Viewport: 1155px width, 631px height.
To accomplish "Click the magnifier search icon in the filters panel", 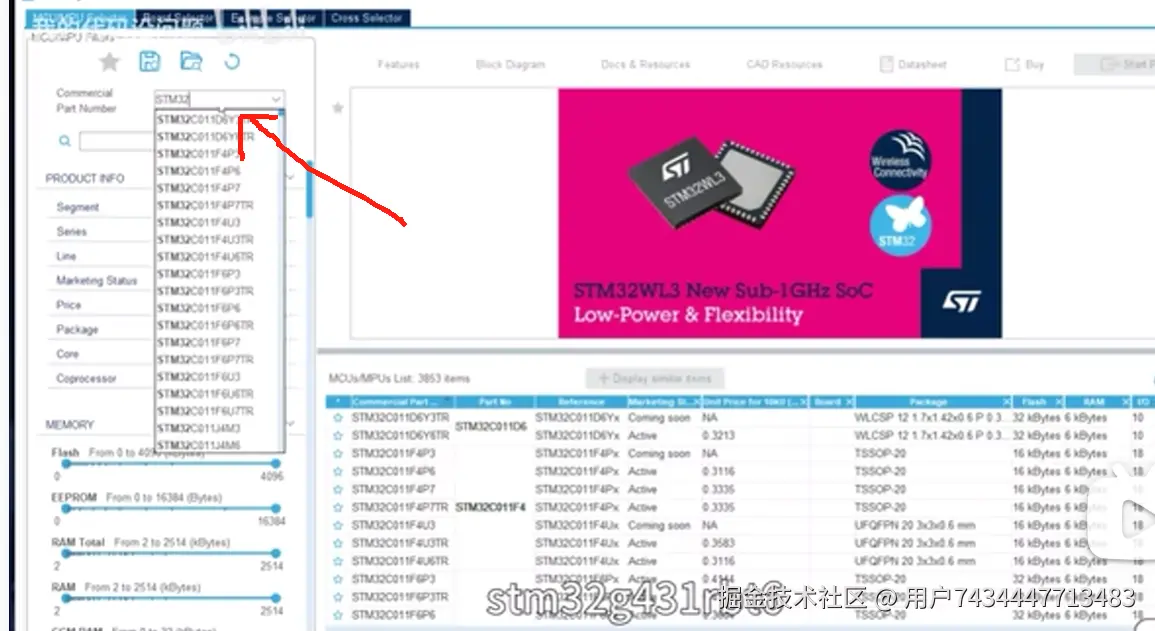I will point(64,142).
